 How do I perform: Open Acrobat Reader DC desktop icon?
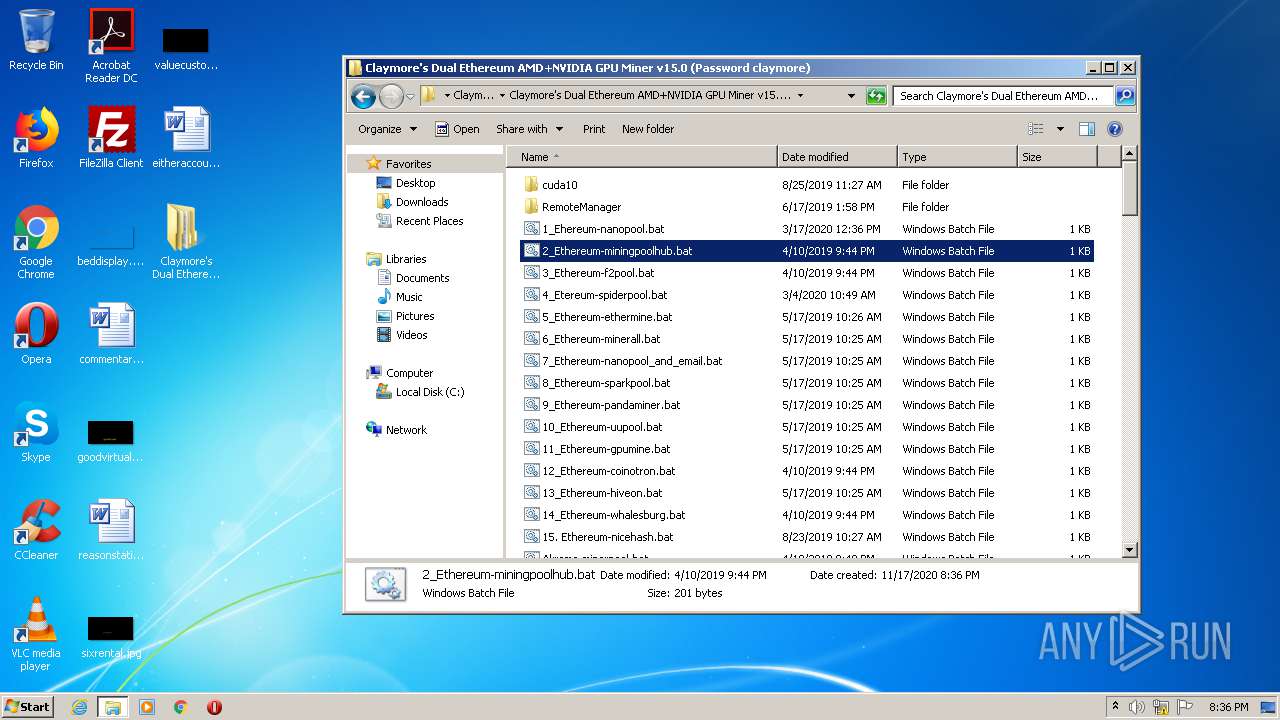(x=111, y=46)
